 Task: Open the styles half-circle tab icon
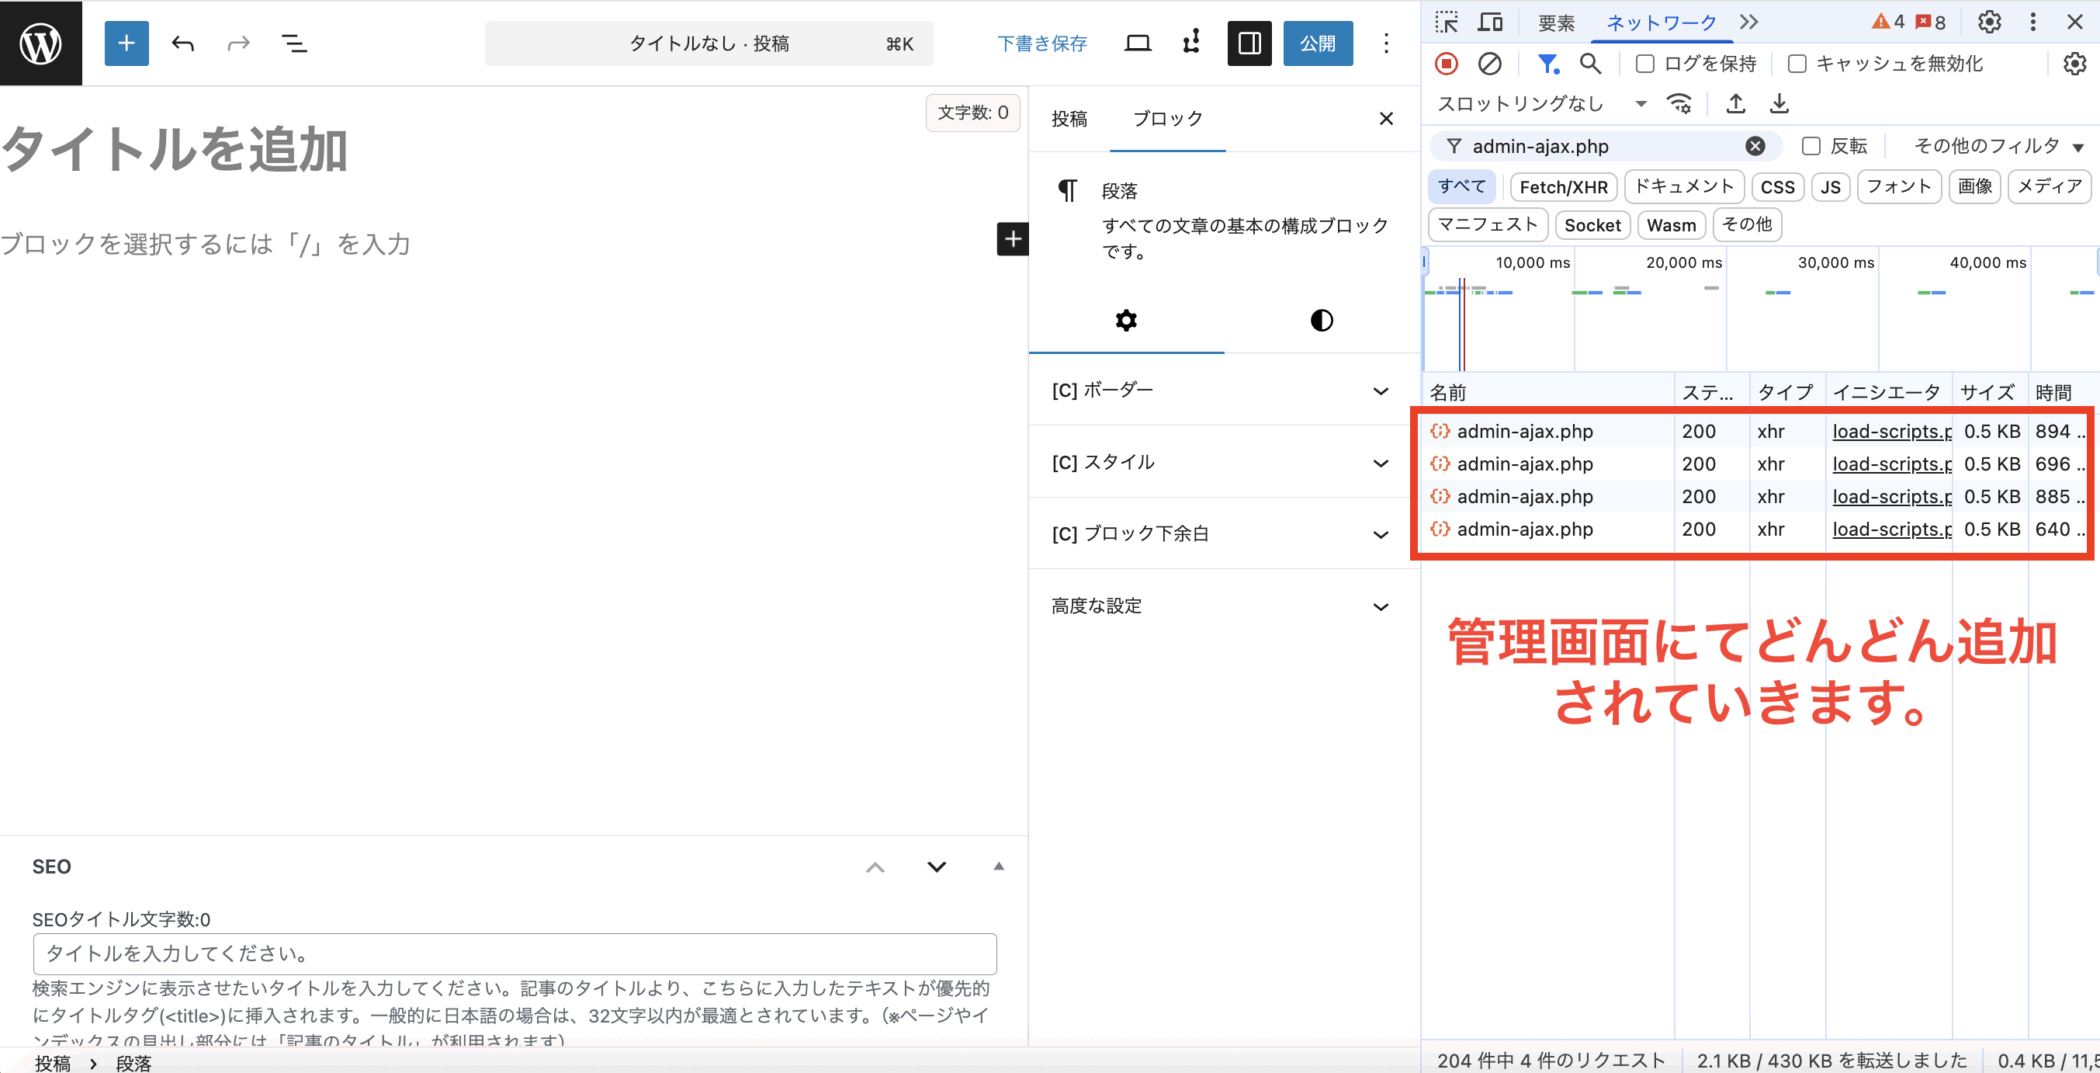(1321, 320)
